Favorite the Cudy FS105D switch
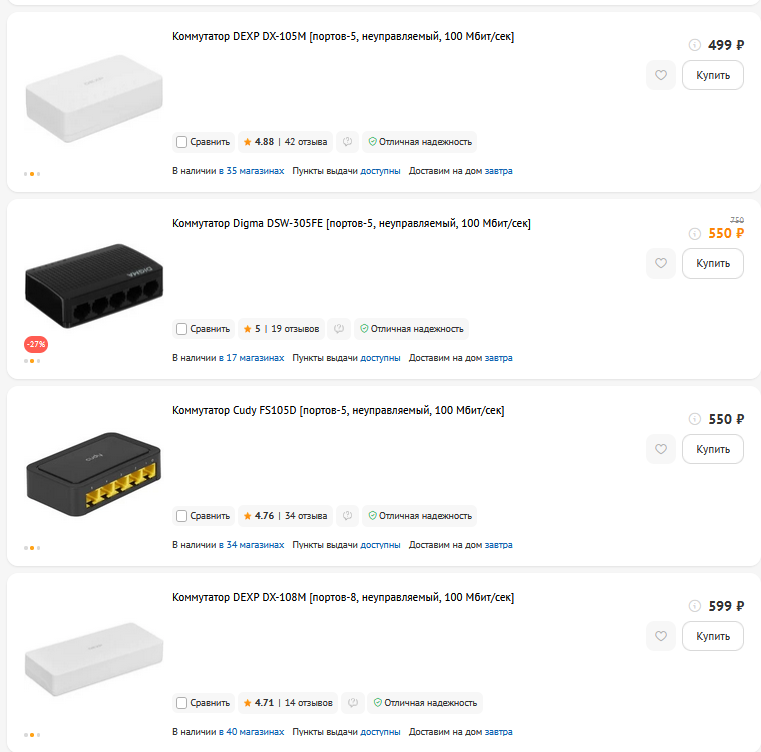761x752 pixels. pos(661,449)
